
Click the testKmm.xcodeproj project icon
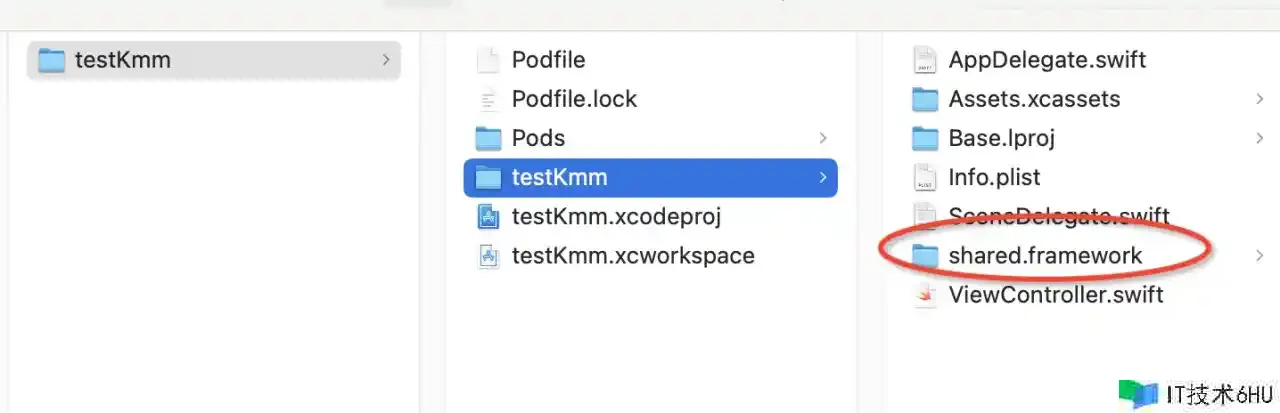click(488, 216)
